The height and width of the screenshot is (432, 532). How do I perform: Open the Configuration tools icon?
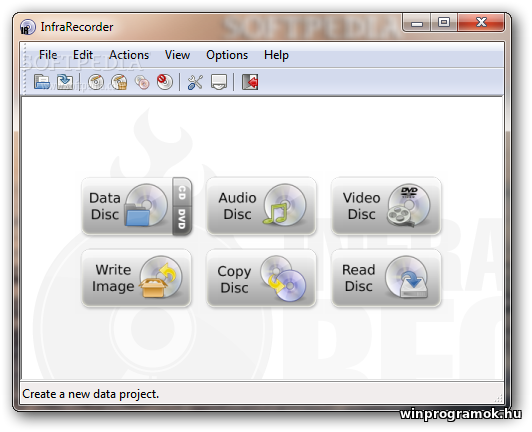tap(195, 82)
